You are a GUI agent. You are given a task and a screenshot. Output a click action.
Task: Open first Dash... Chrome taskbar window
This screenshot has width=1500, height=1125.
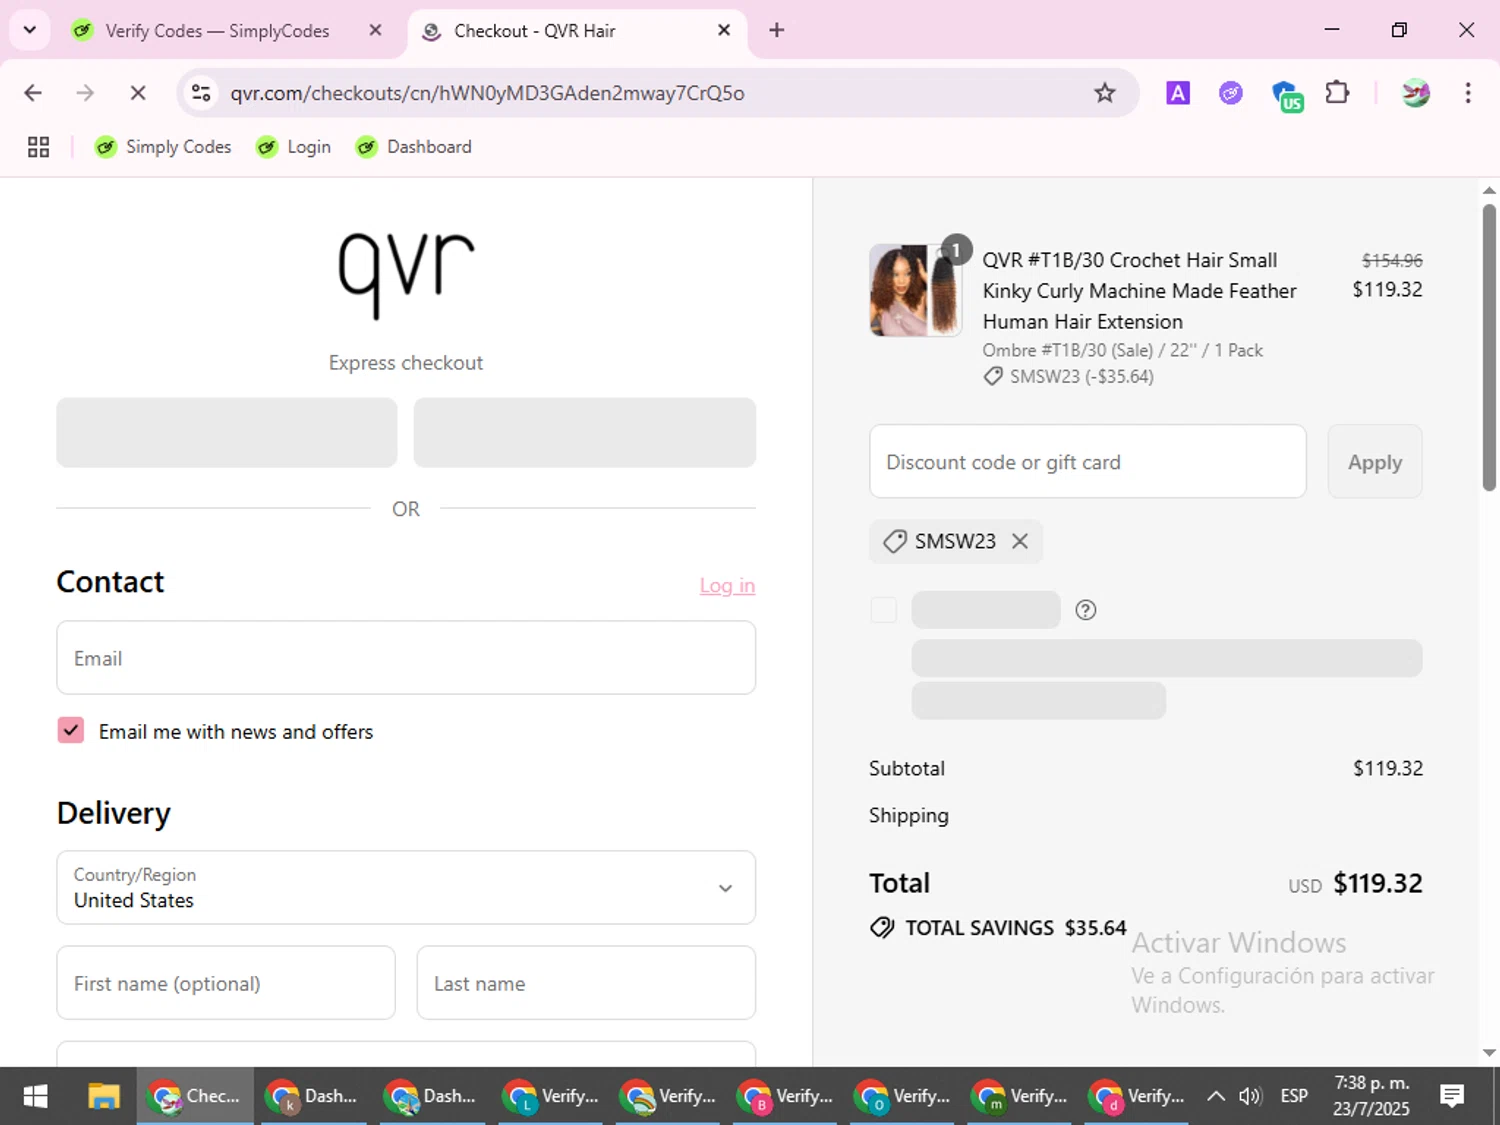pyautogui.click(x=313, y=1096)
